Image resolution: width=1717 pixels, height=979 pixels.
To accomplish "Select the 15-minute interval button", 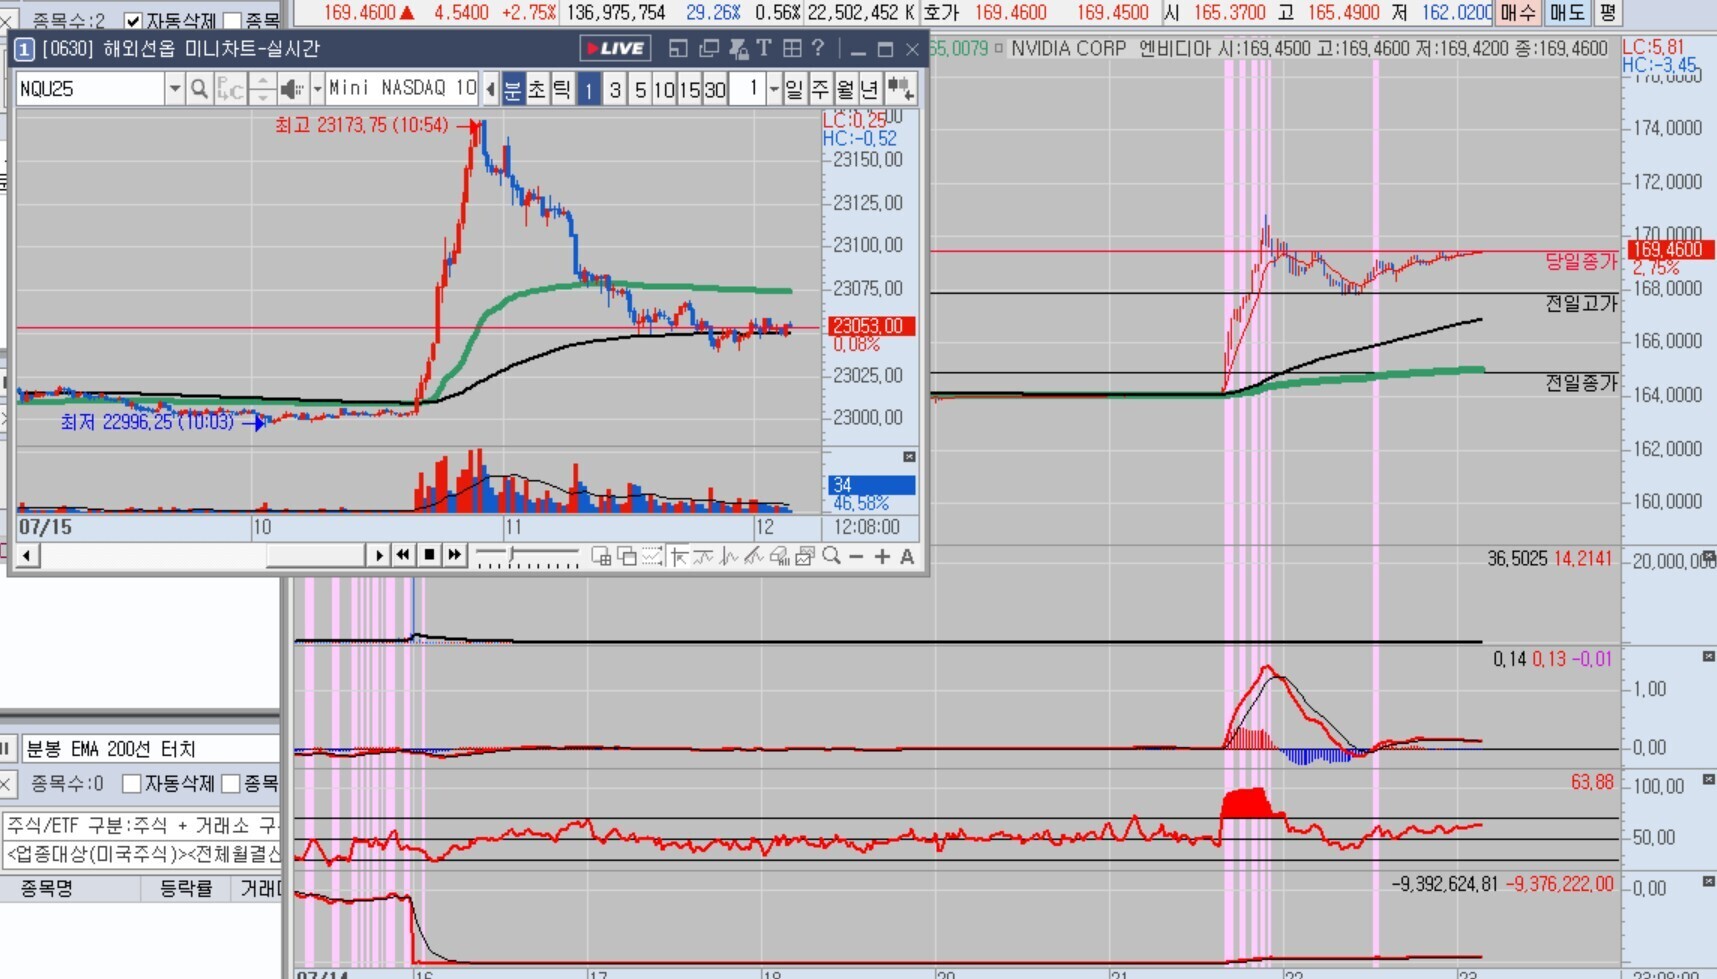I will (x=689, y=89).
